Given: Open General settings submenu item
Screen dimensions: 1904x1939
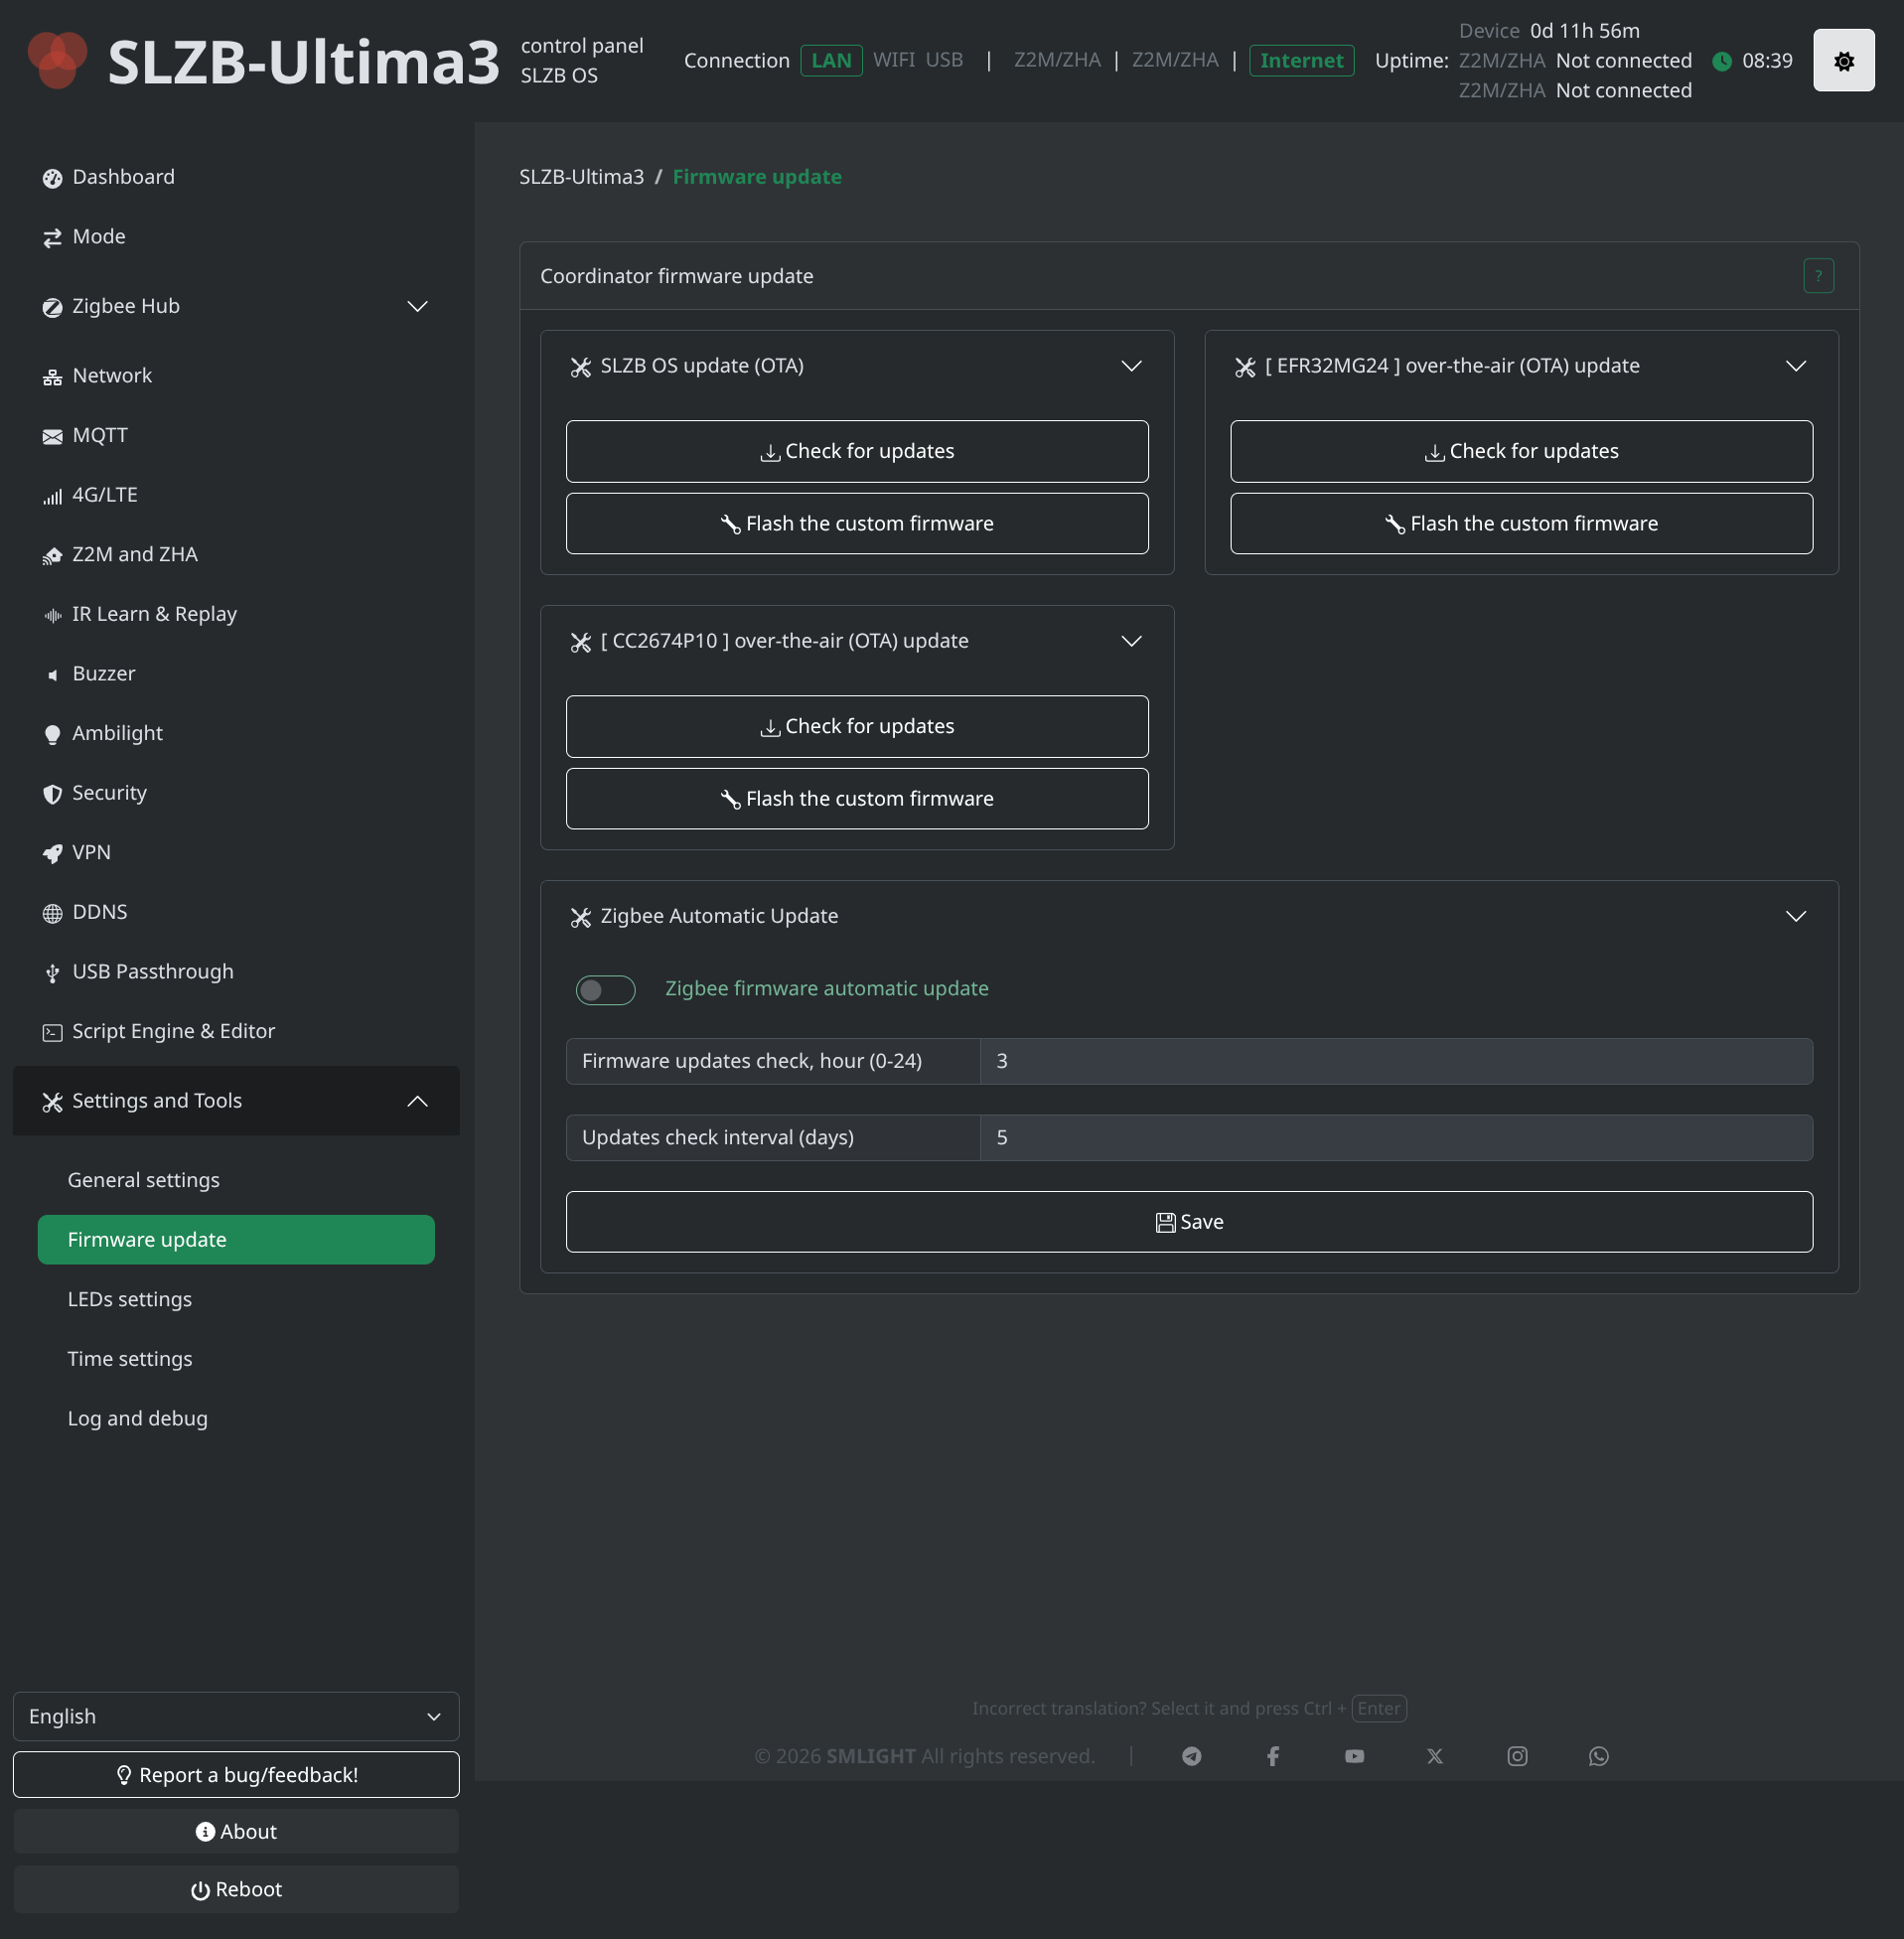Looking at the screenshot, I should tap(236, 1180).
